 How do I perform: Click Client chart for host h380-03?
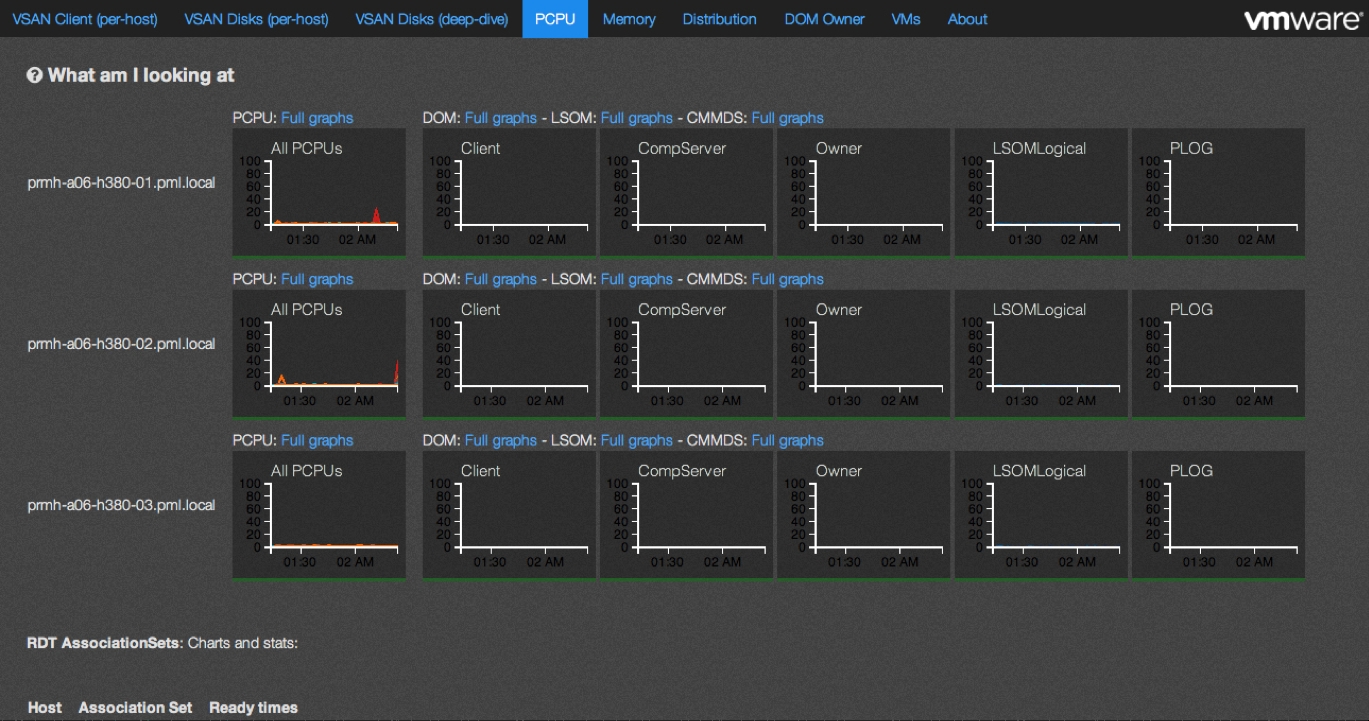509,514
